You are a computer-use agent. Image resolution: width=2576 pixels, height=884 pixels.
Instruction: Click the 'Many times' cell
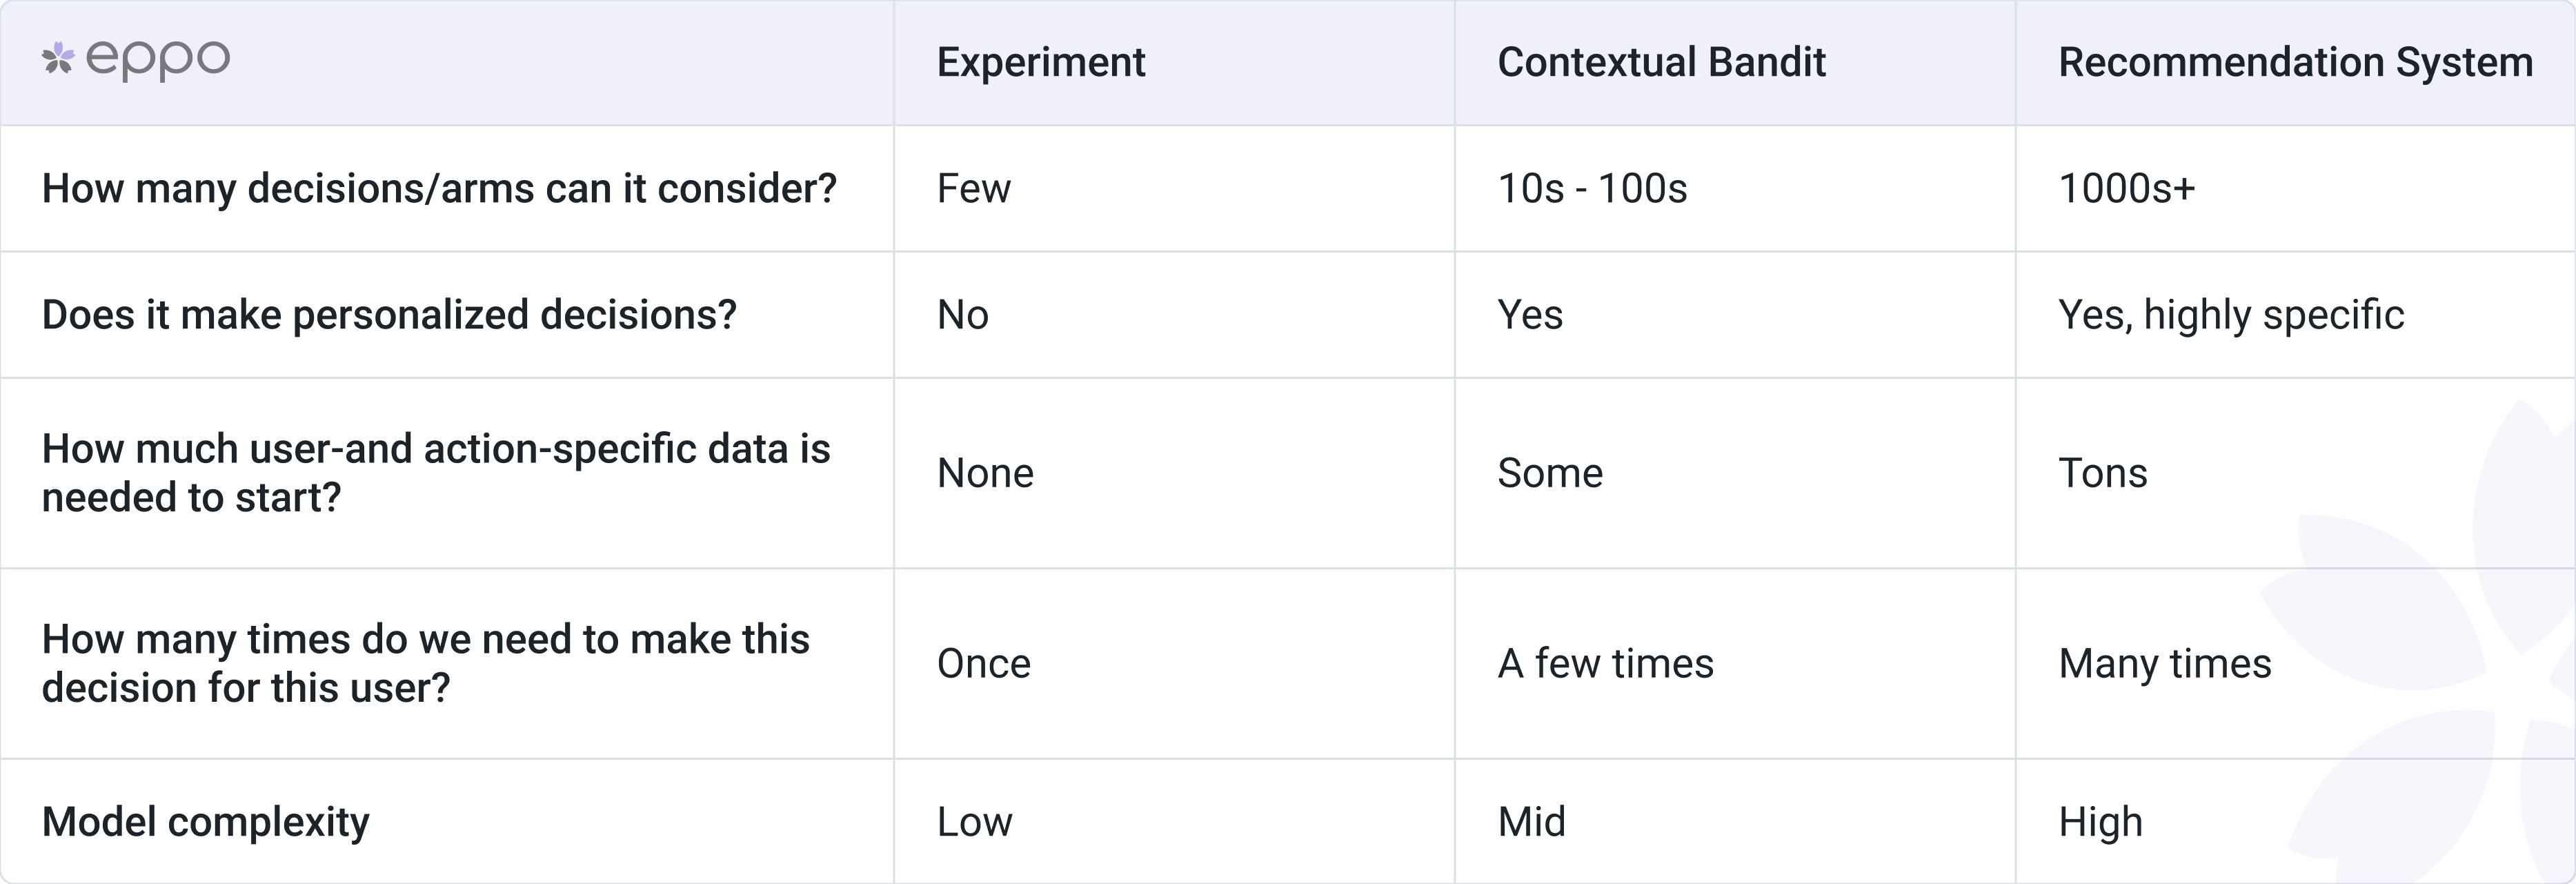tap(2164, 663)
